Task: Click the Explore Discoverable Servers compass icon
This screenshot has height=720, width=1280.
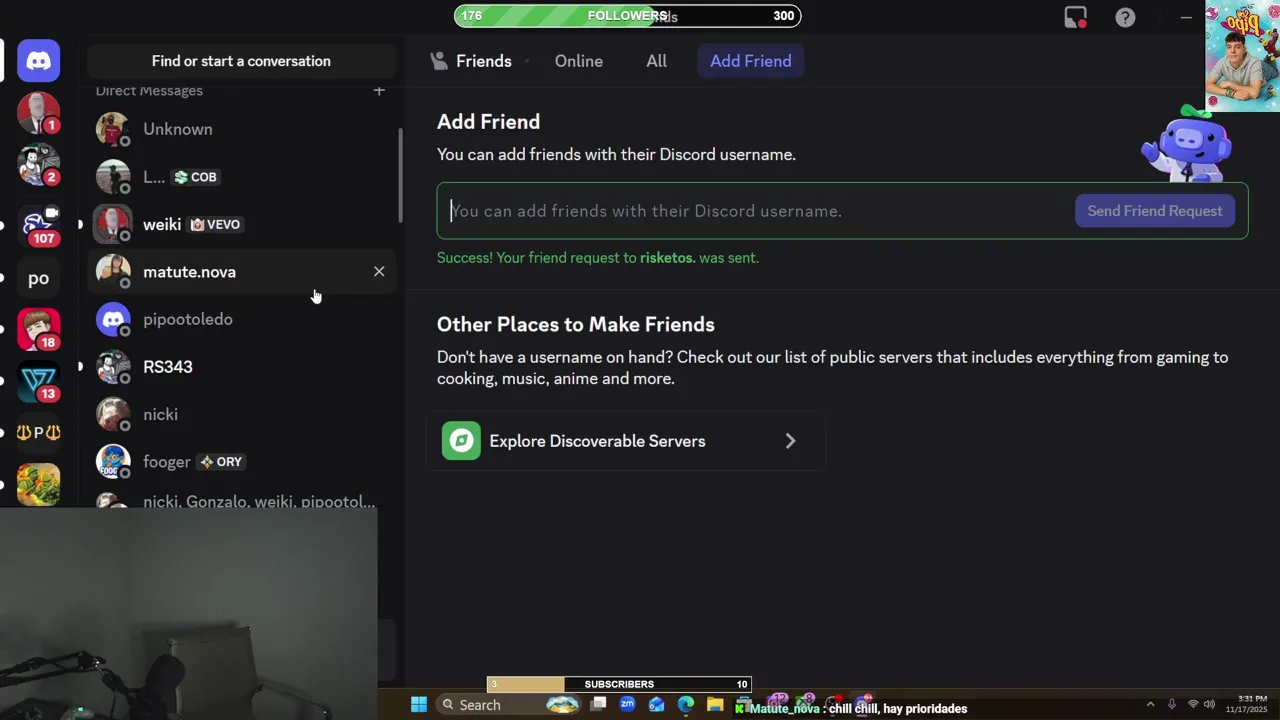Action: [461, 441]
